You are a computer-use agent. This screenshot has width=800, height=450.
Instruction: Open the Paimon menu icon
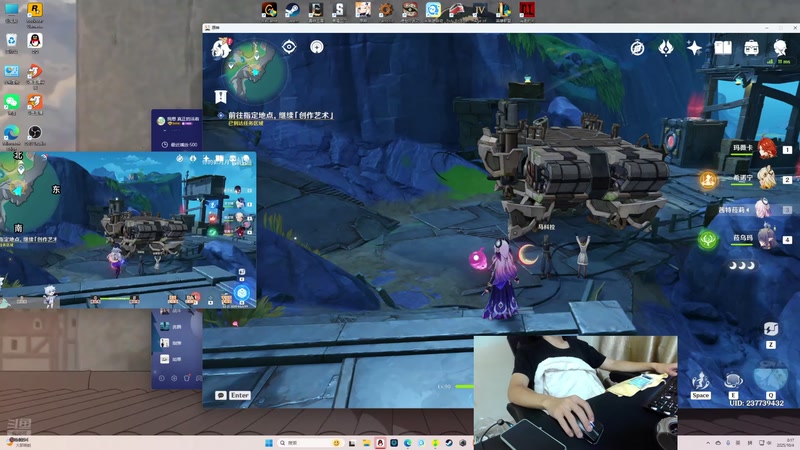pyautogui.click(x=222, y=48)
